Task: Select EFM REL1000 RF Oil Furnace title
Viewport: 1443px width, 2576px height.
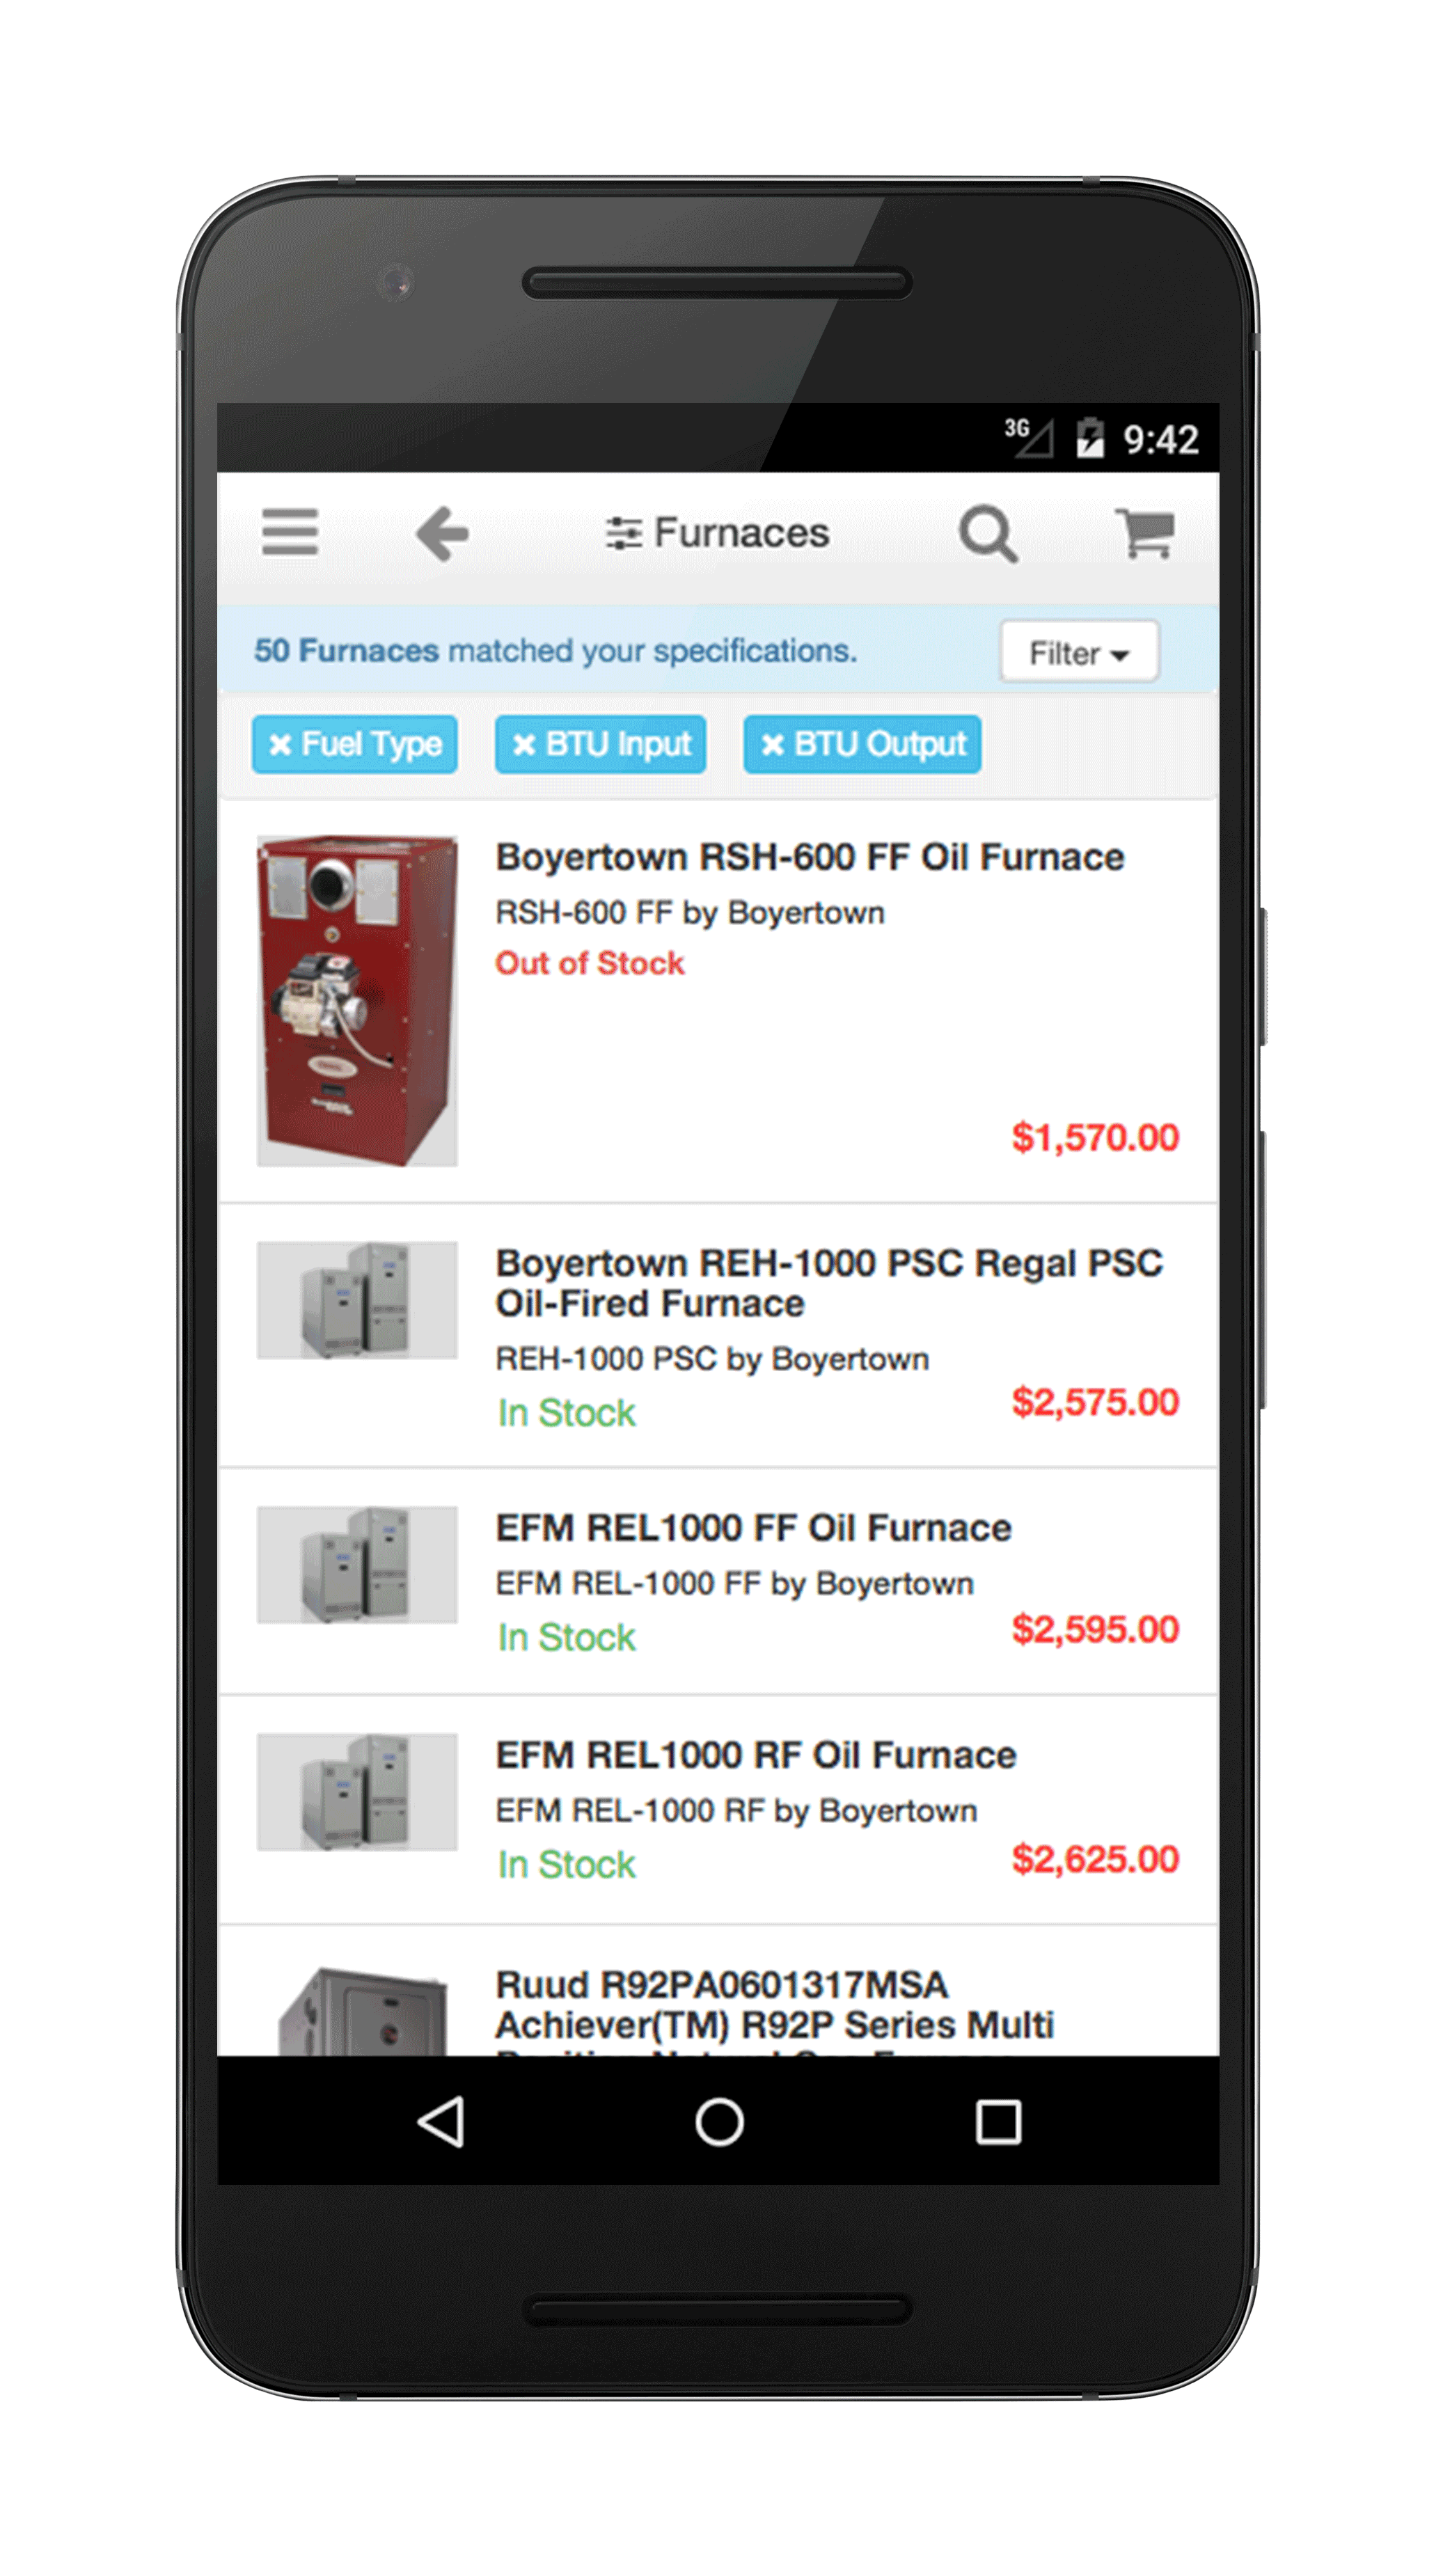Action: point(756,1755)
